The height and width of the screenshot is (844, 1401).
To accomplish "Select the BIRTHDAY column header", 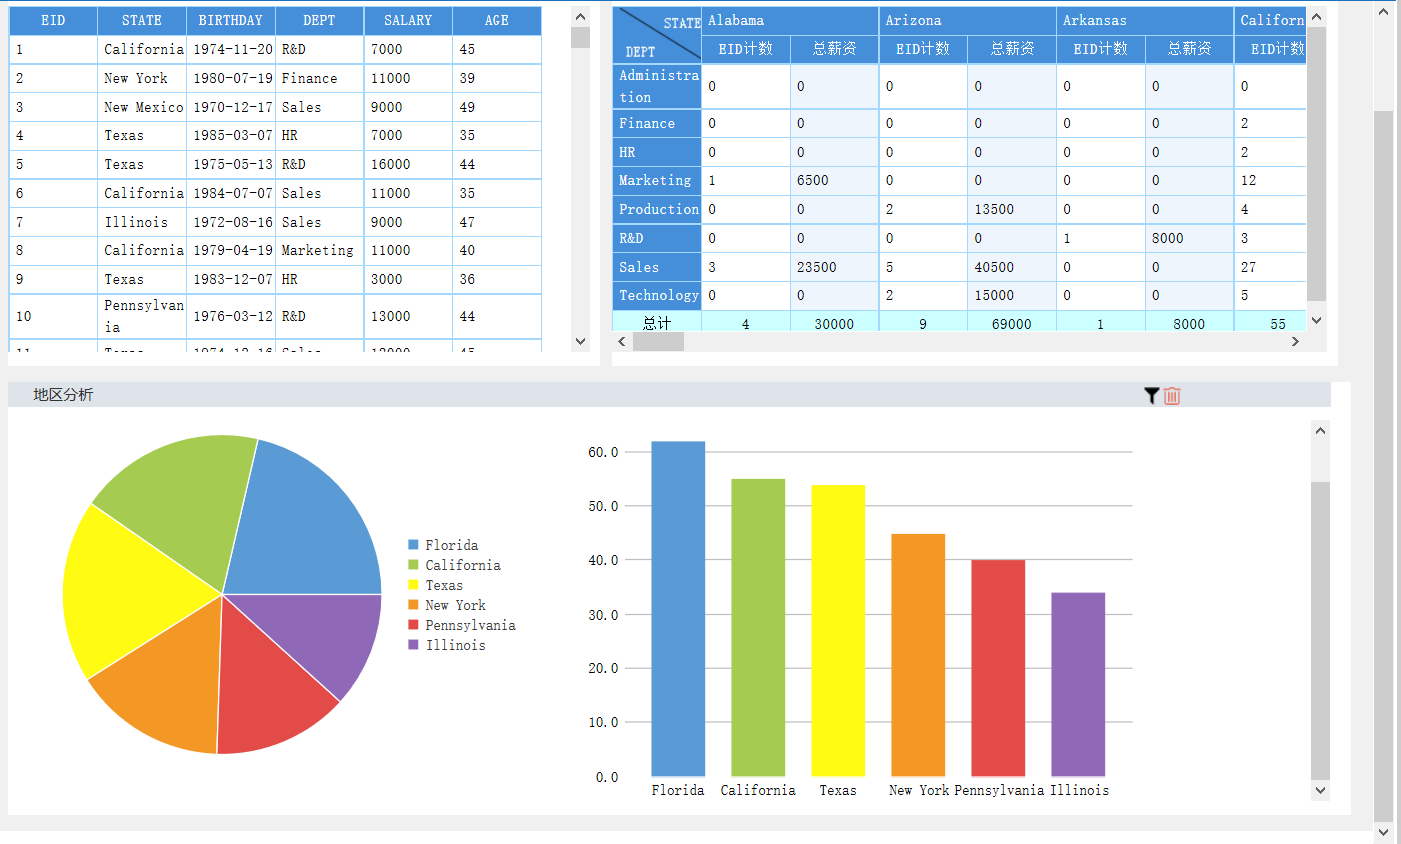I will 230,20.
